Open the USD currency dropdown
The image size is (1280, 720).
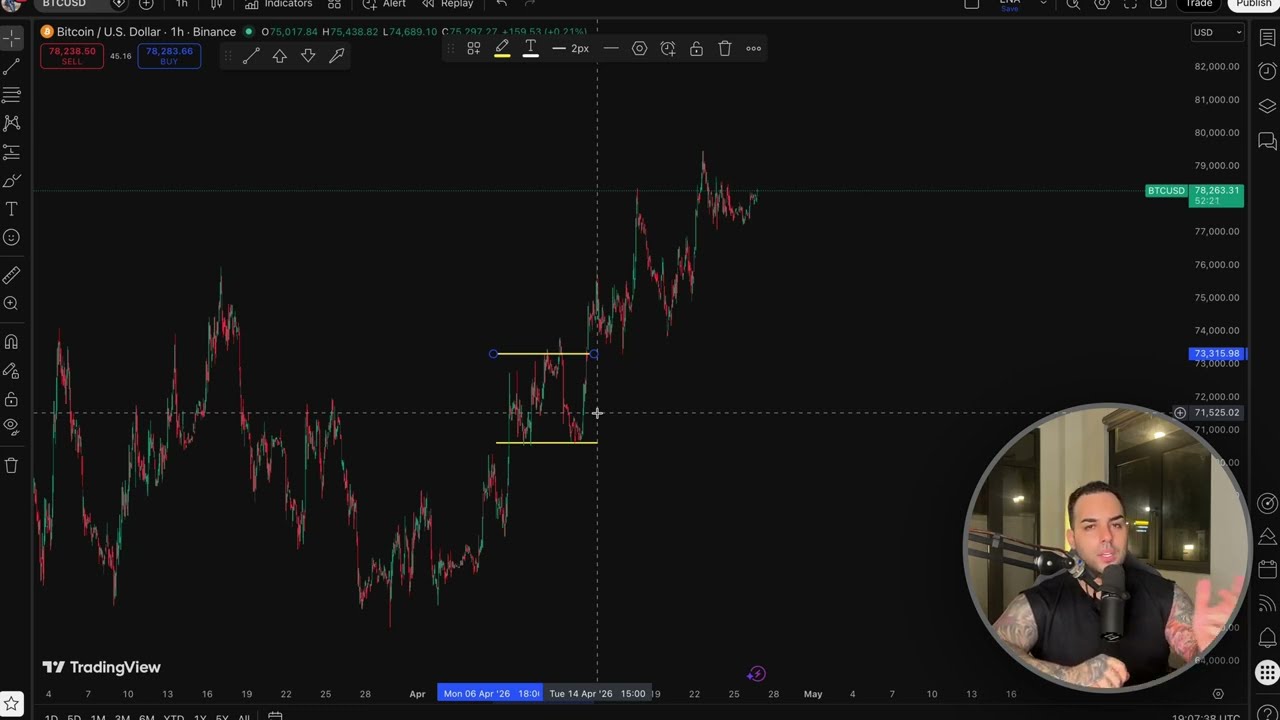click(1217, 32)
